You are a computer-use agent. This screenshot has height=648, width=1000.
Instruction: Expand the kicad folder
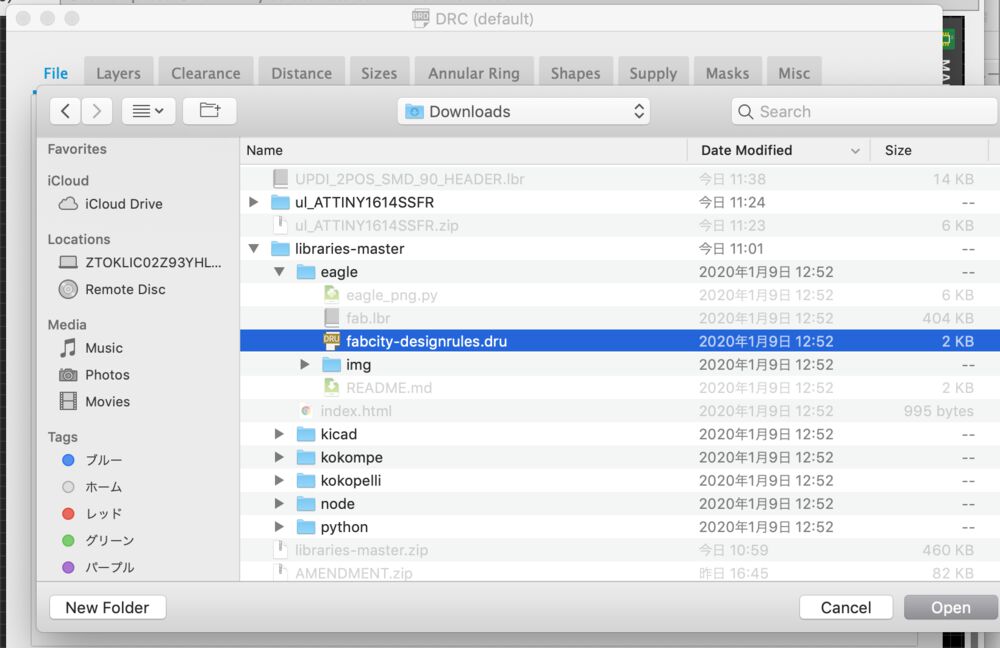click(279, 434)
